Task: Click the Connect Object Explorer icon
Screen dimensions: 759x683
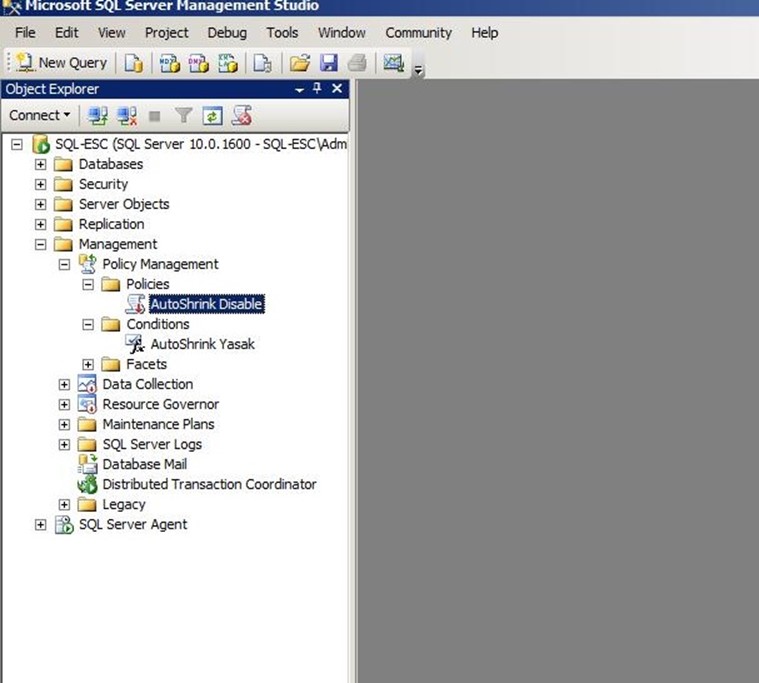Action: [97, 116]
